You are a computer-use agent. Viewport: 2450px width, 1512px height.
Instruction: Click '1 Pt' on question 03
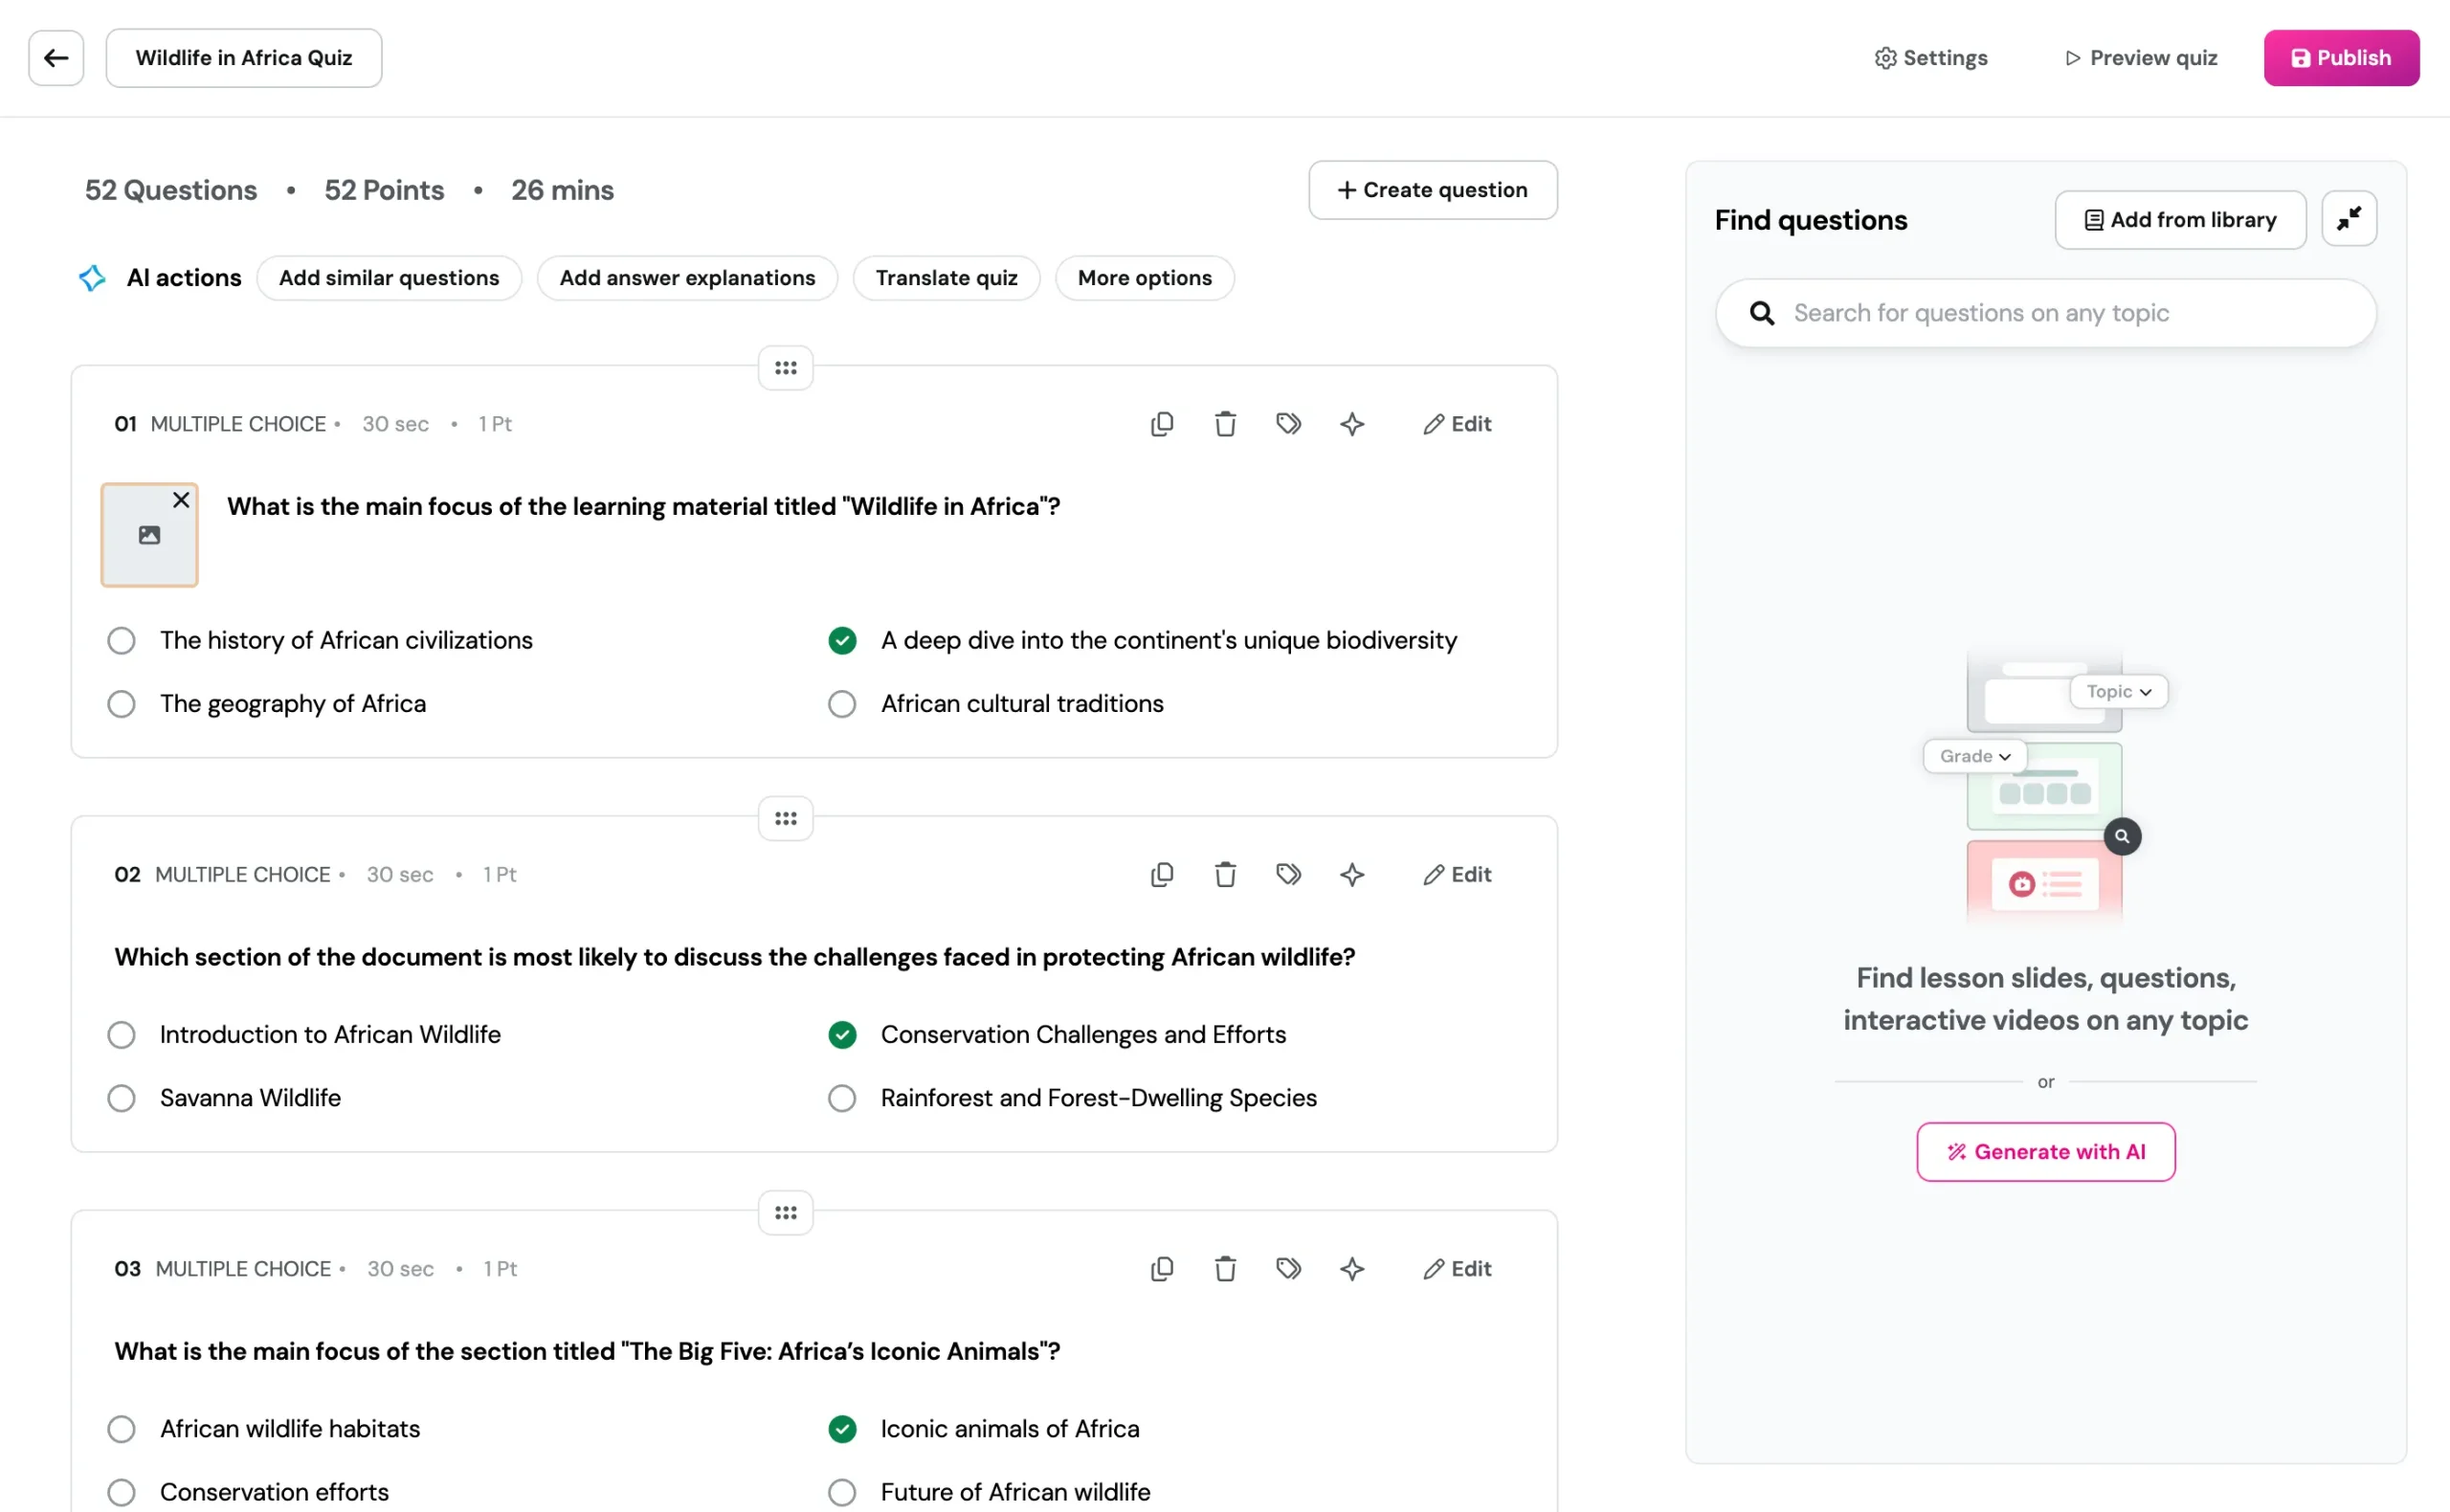(x=500, y=1268)
